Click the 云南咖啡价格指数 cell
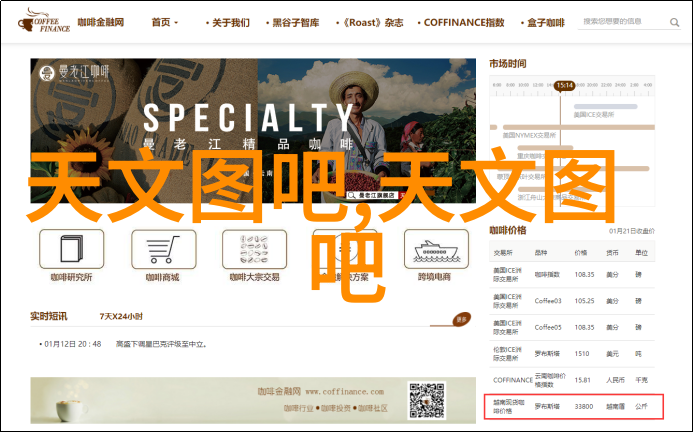This screenshot has height=433, width=694. coord(550,380)
